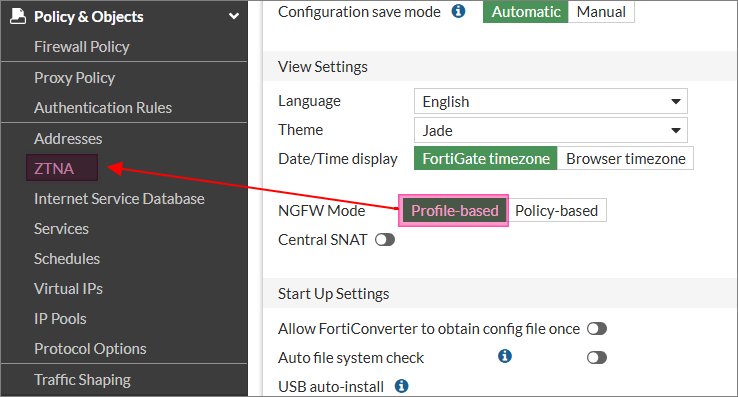Click the Date/Time display label
738x397 pixels.
pos(338,159)
